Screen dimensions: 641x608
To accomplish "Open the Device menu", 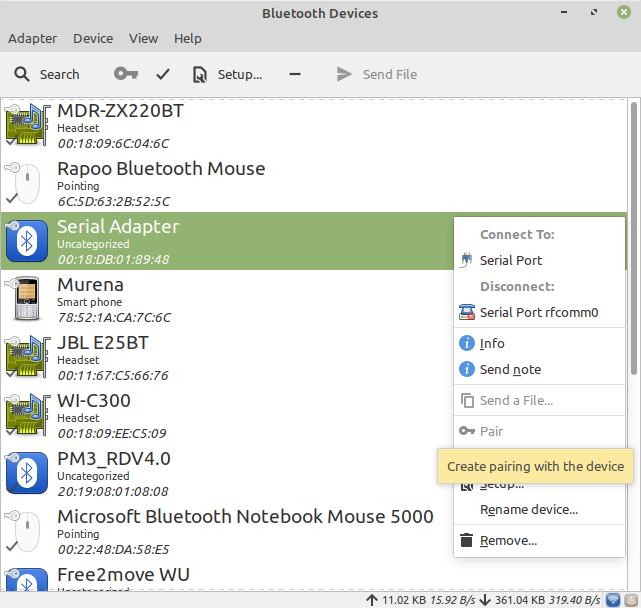I will [93, 38].
